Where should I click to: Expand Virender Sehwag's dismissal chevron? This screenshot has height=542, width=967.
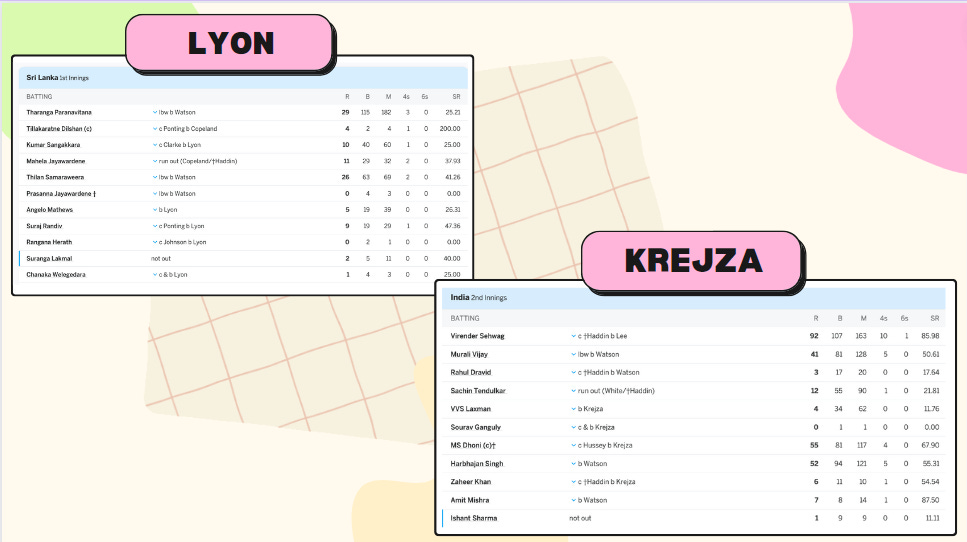[x=574, y=336]
